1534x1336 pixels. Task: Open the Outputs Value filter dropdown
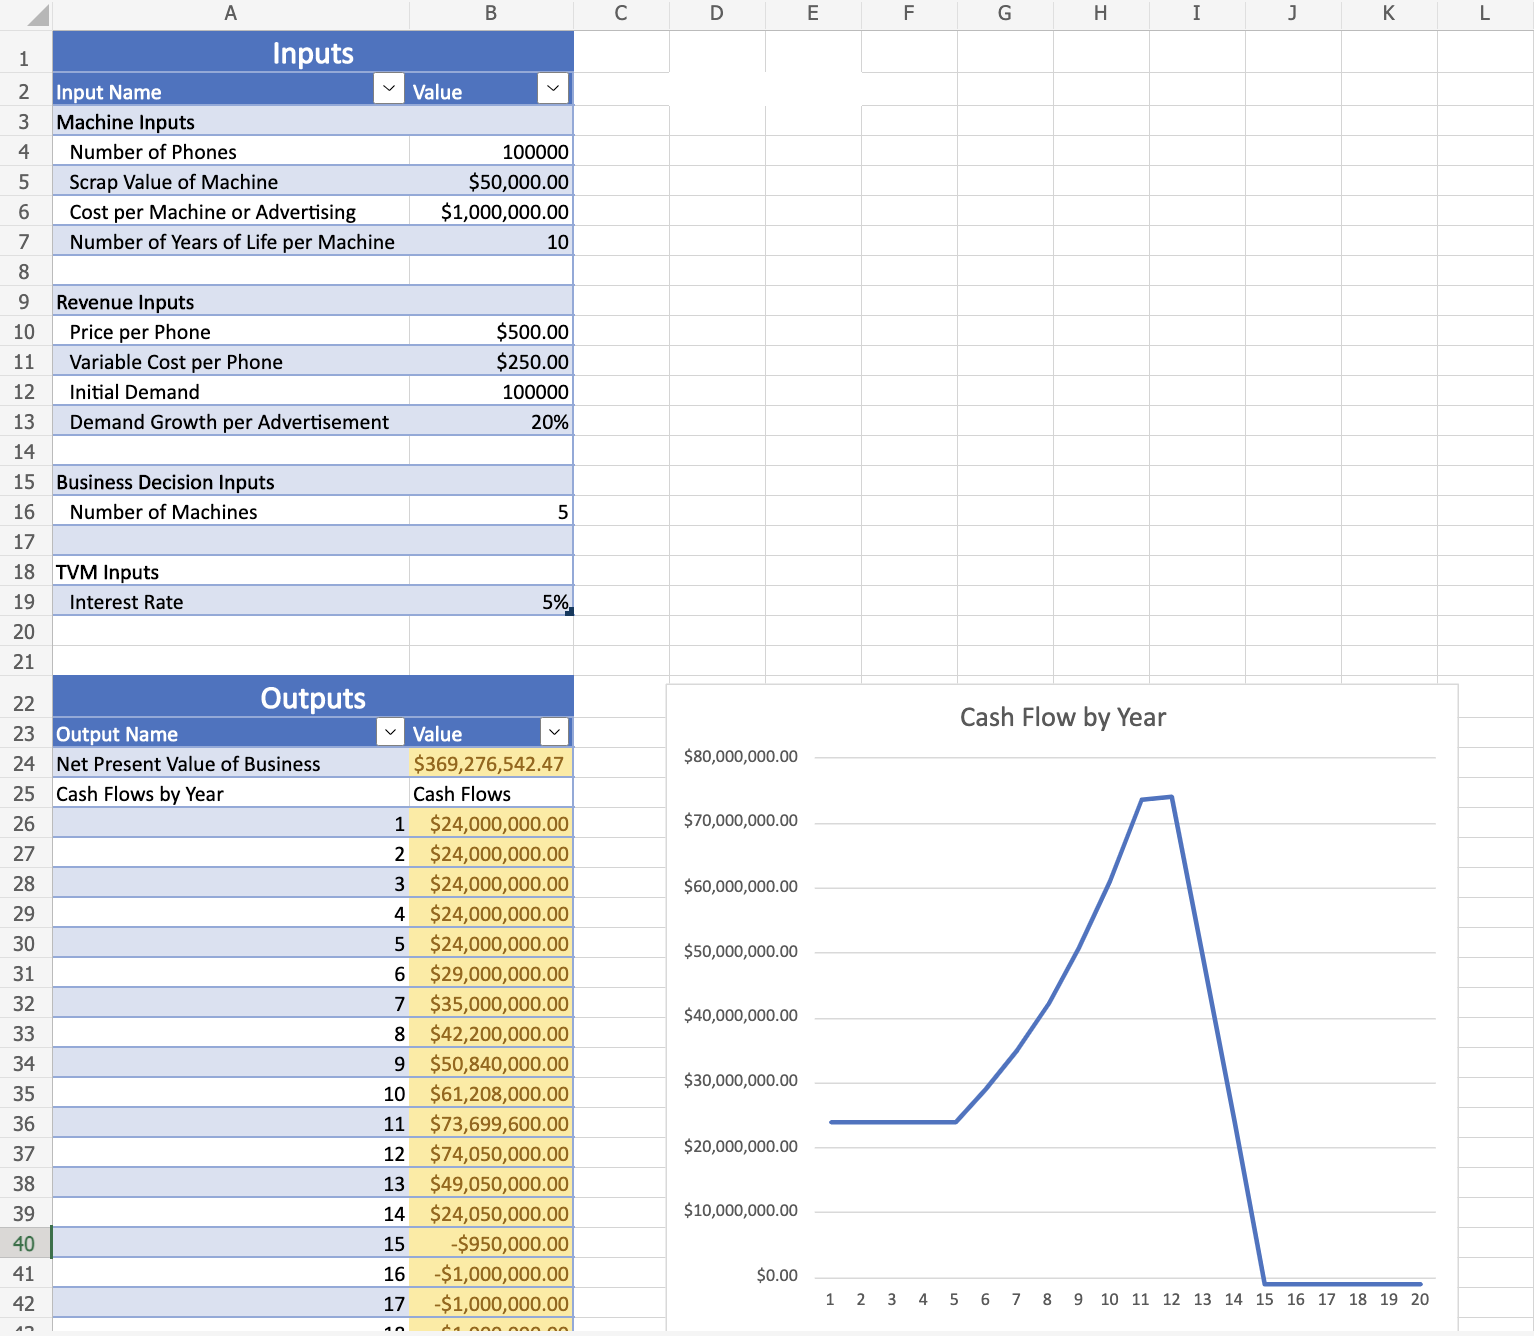[x=554, y=731]
